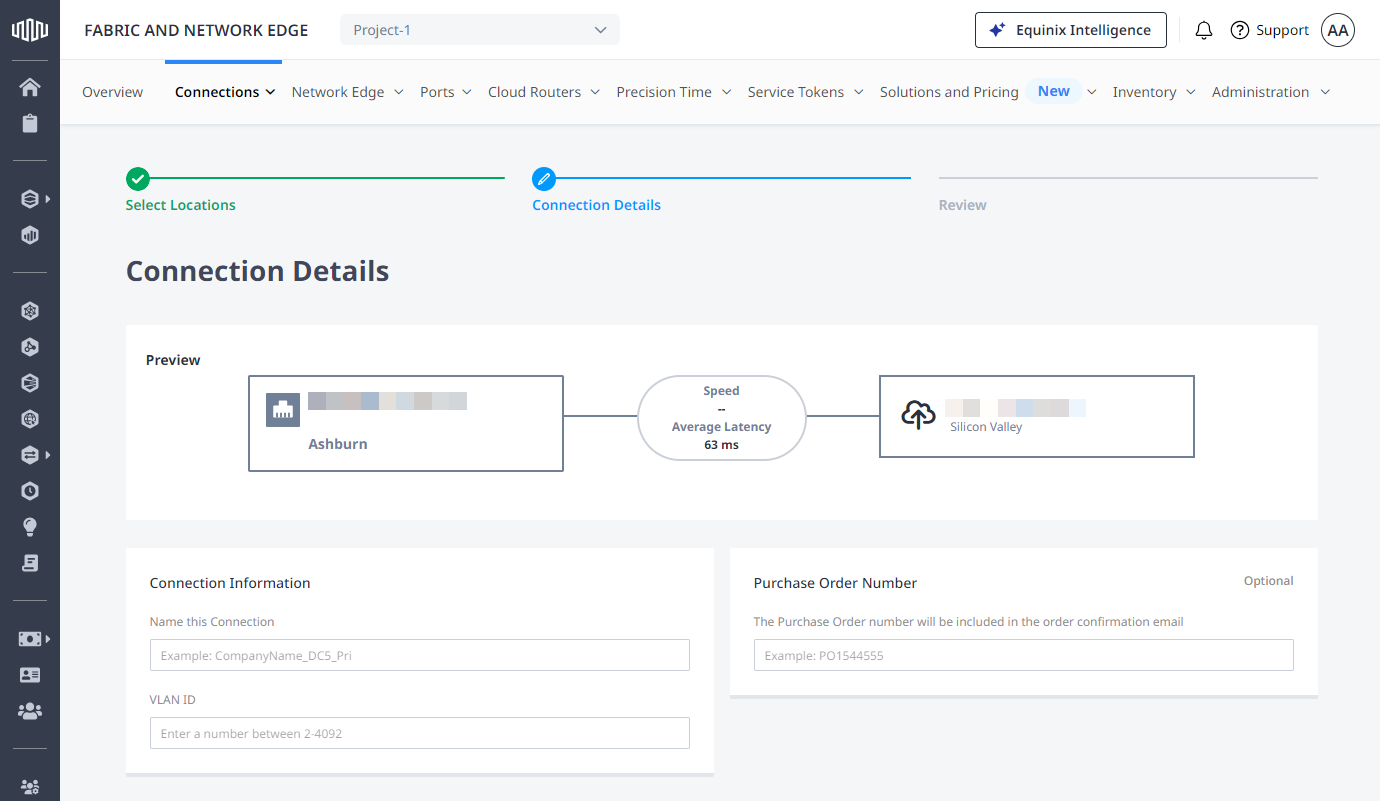Expand the Administration menu

(1271, 92)
